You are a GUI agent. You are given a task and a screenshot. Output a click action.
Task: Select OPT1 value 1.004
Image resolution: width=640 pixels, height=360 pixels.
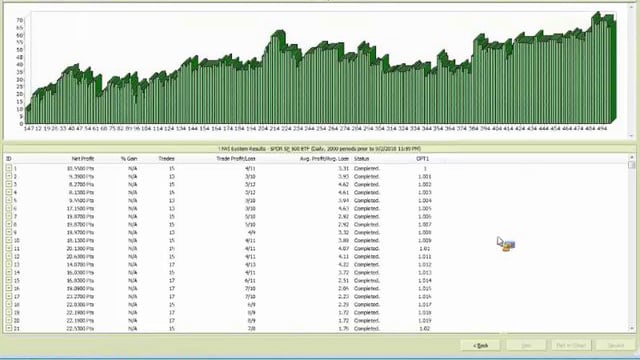pyautogui.click(x=424, y=200)
